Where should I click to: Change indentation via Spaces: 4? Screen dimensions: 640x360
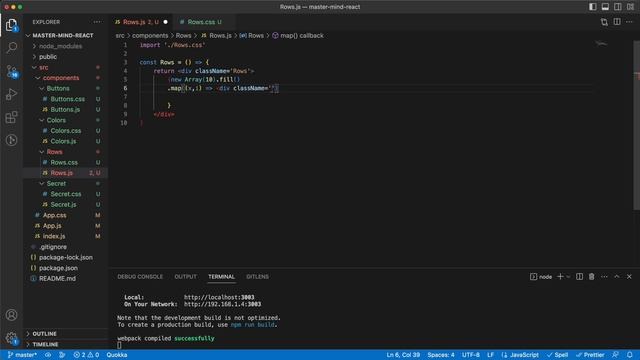pyautogui.click(x=441, y=355)
